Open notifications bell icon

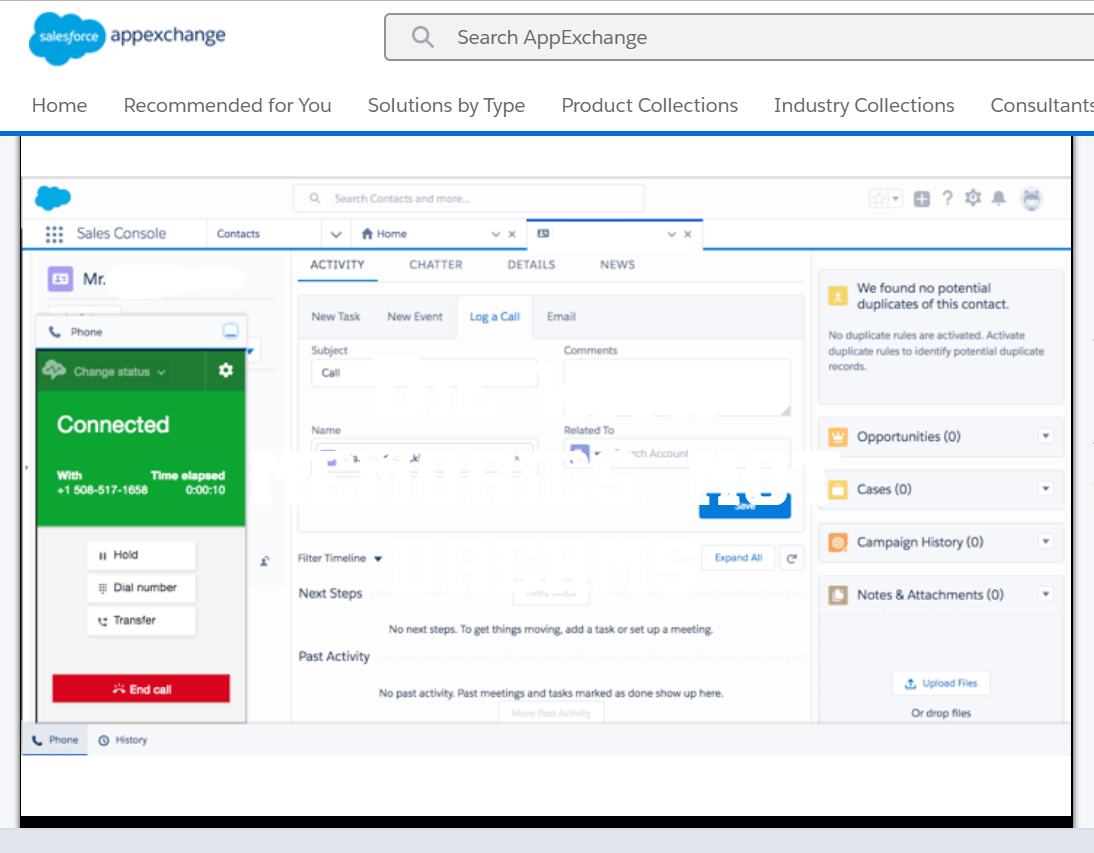pos(998,198)
